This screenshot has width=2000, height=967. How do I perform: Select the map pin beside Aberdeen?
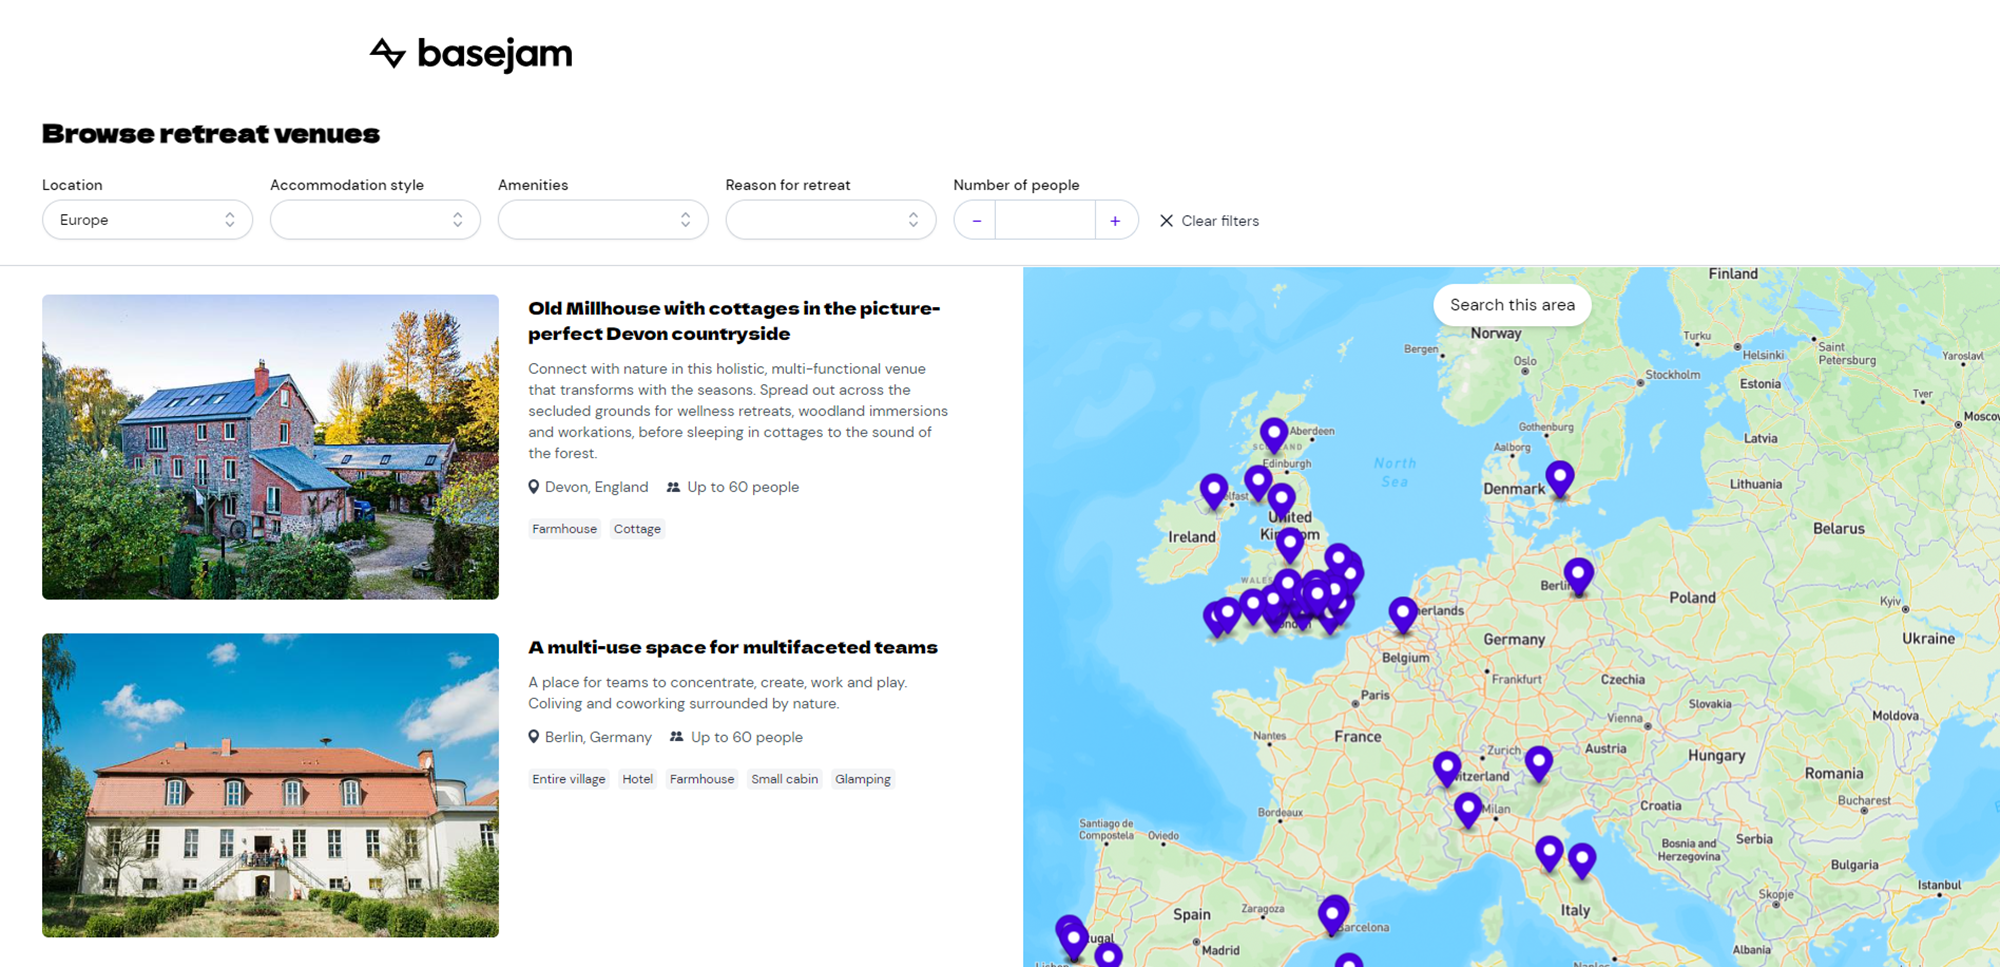[x=1273, y=436]
